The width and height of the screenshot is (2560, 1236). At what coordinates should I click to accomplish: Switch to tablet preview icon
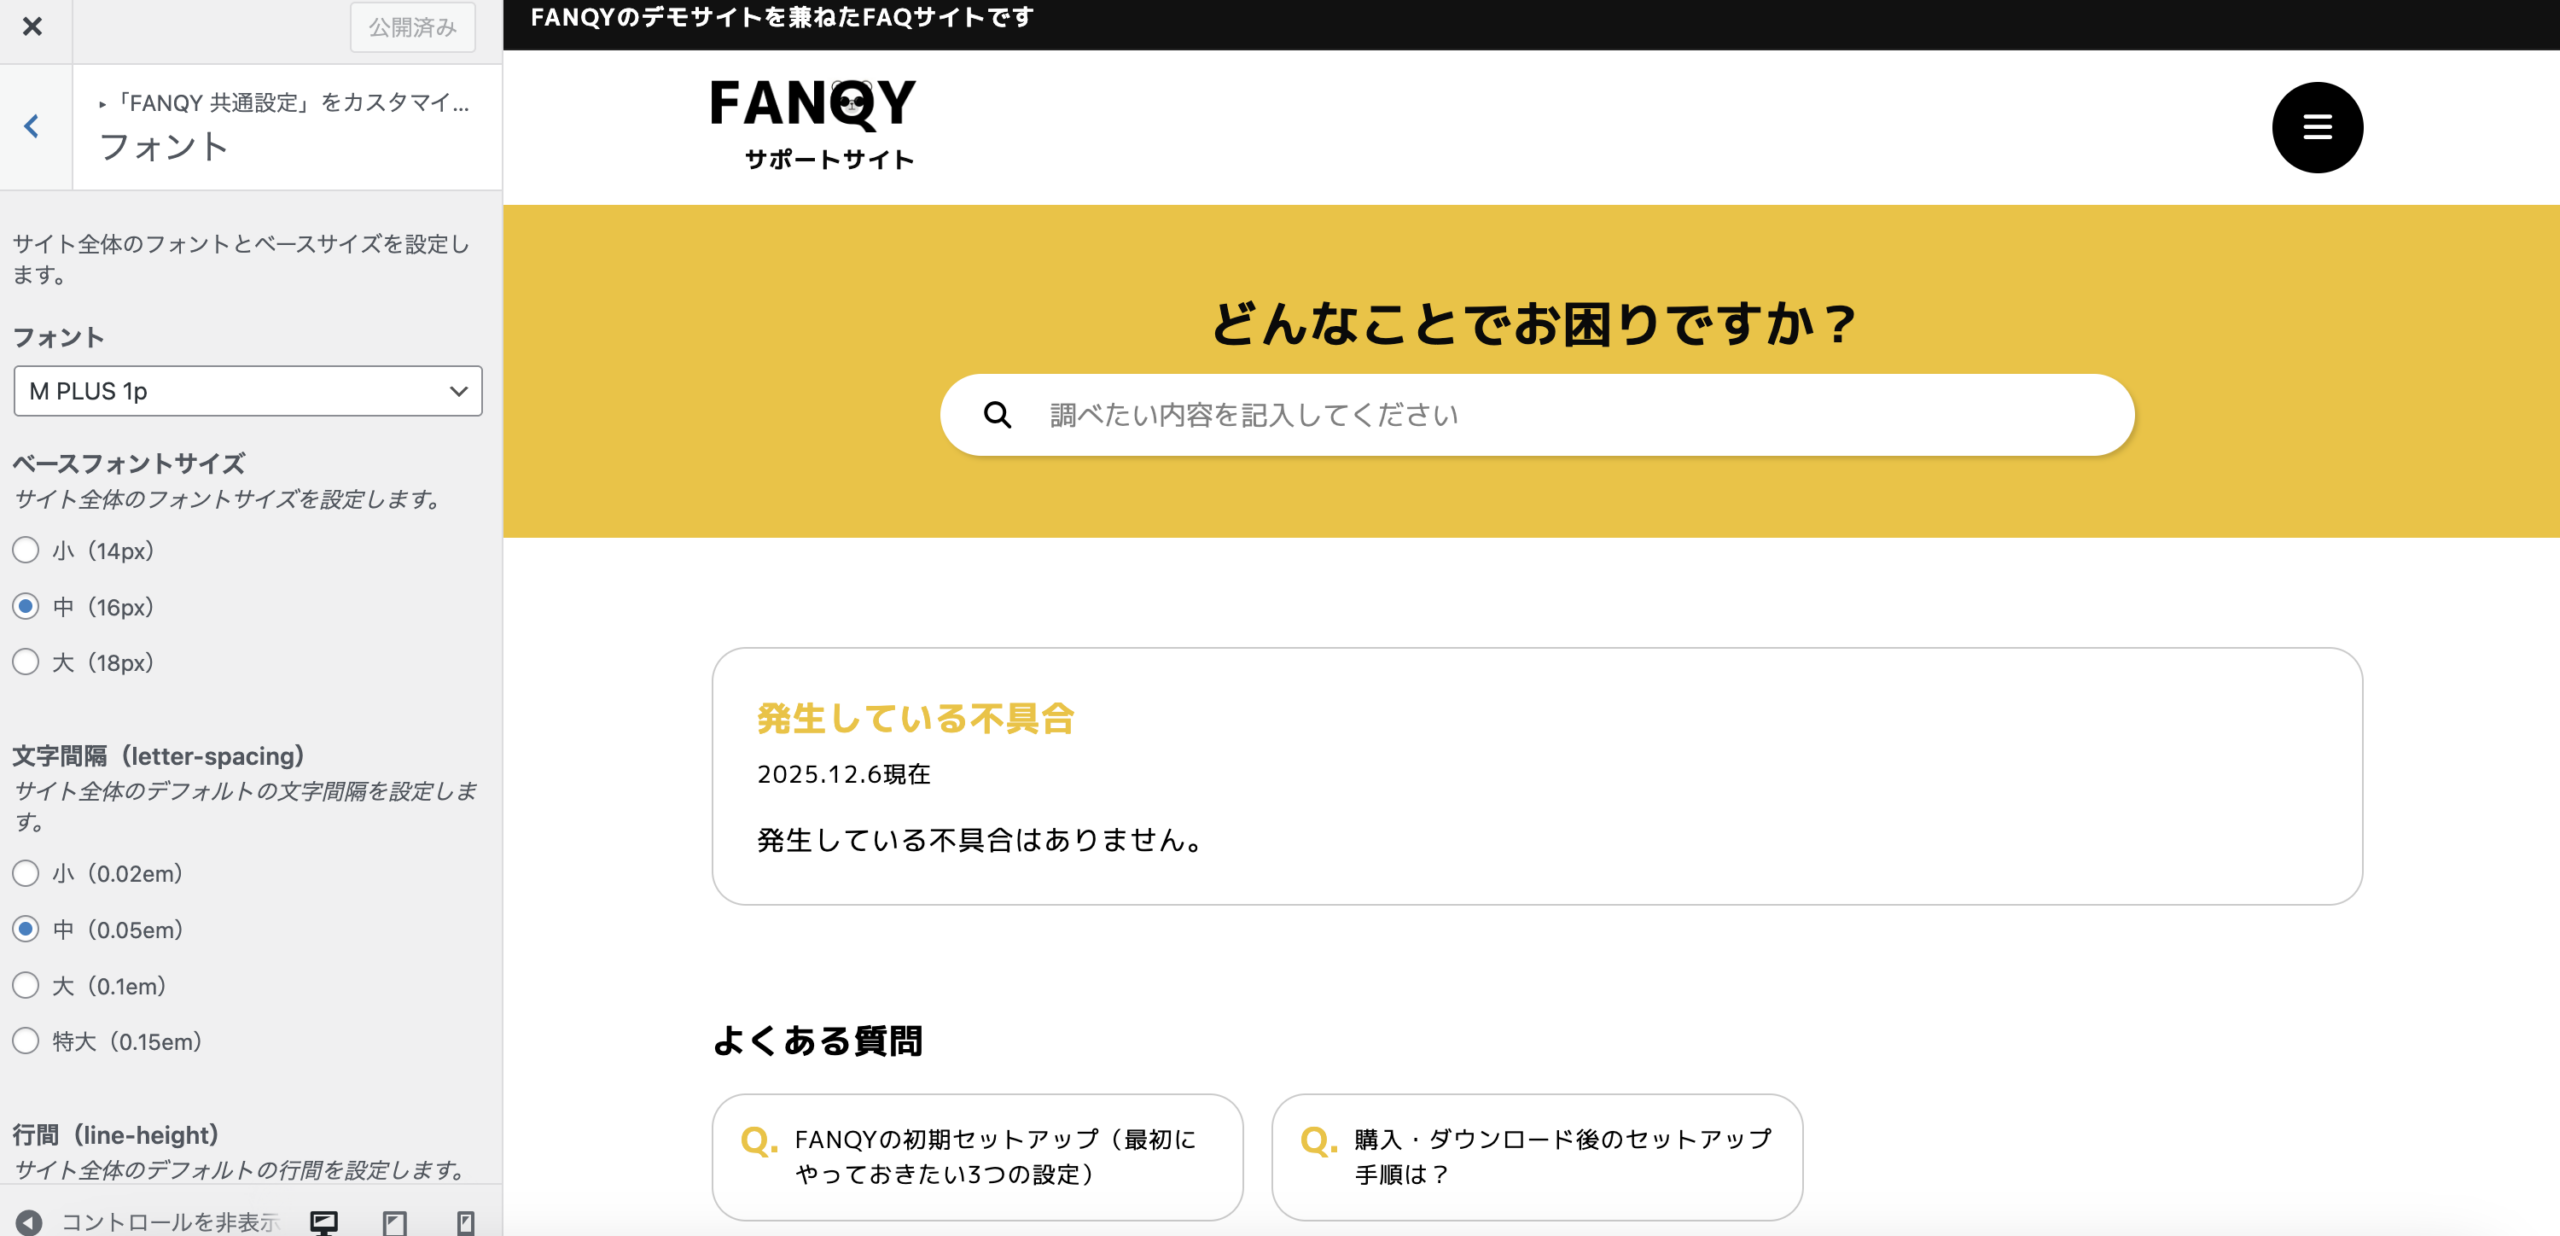click(x=395, y=1221)
